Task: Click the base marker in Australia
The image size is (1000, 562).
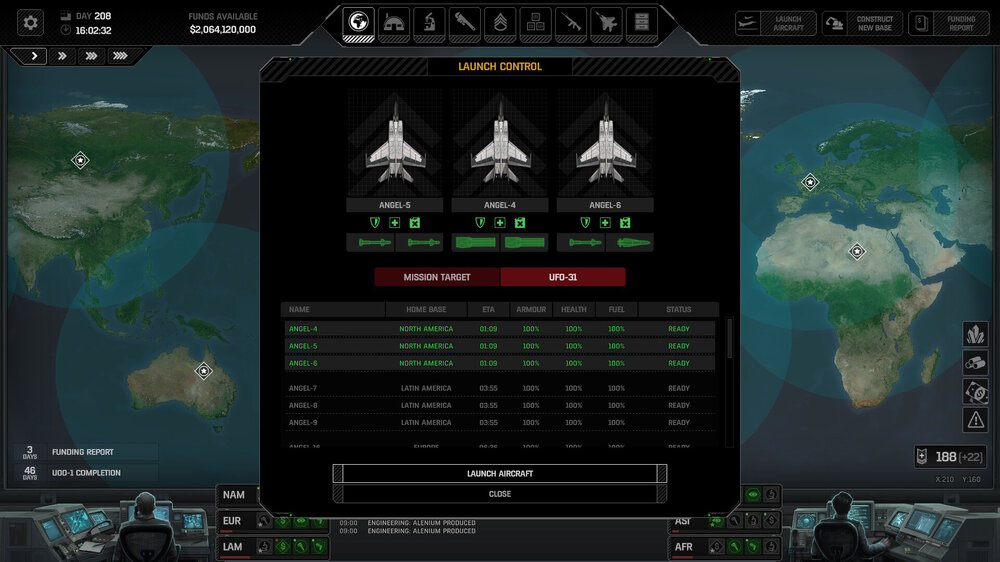Action: point(203,371)
